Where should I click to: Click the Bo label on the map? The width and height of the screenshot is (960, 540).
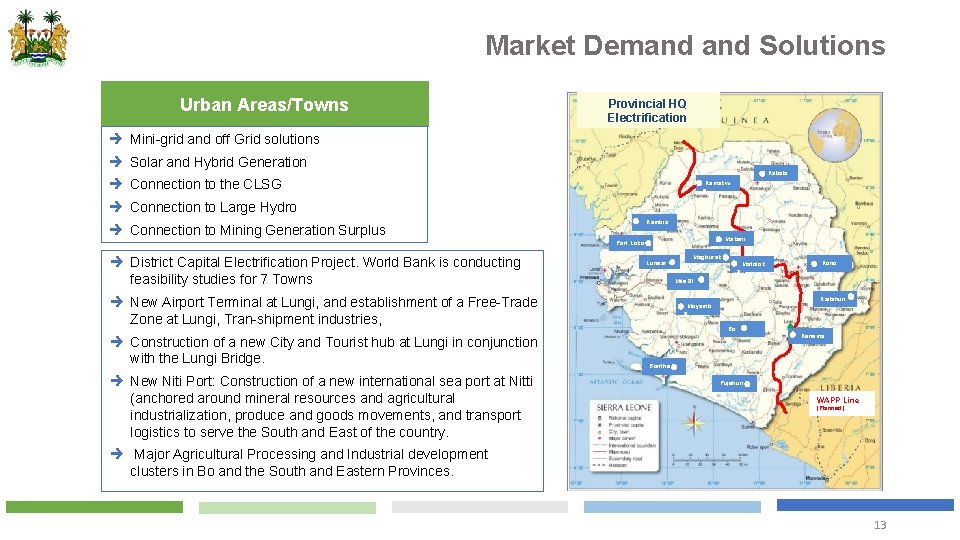[742, 329]
